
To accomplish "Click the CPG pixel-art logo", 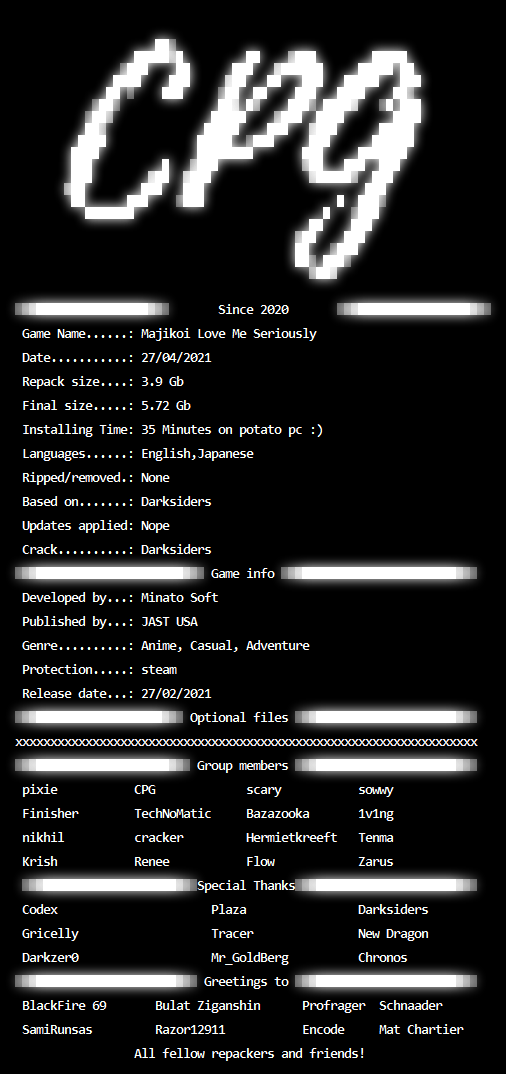I will coord(246,158).
